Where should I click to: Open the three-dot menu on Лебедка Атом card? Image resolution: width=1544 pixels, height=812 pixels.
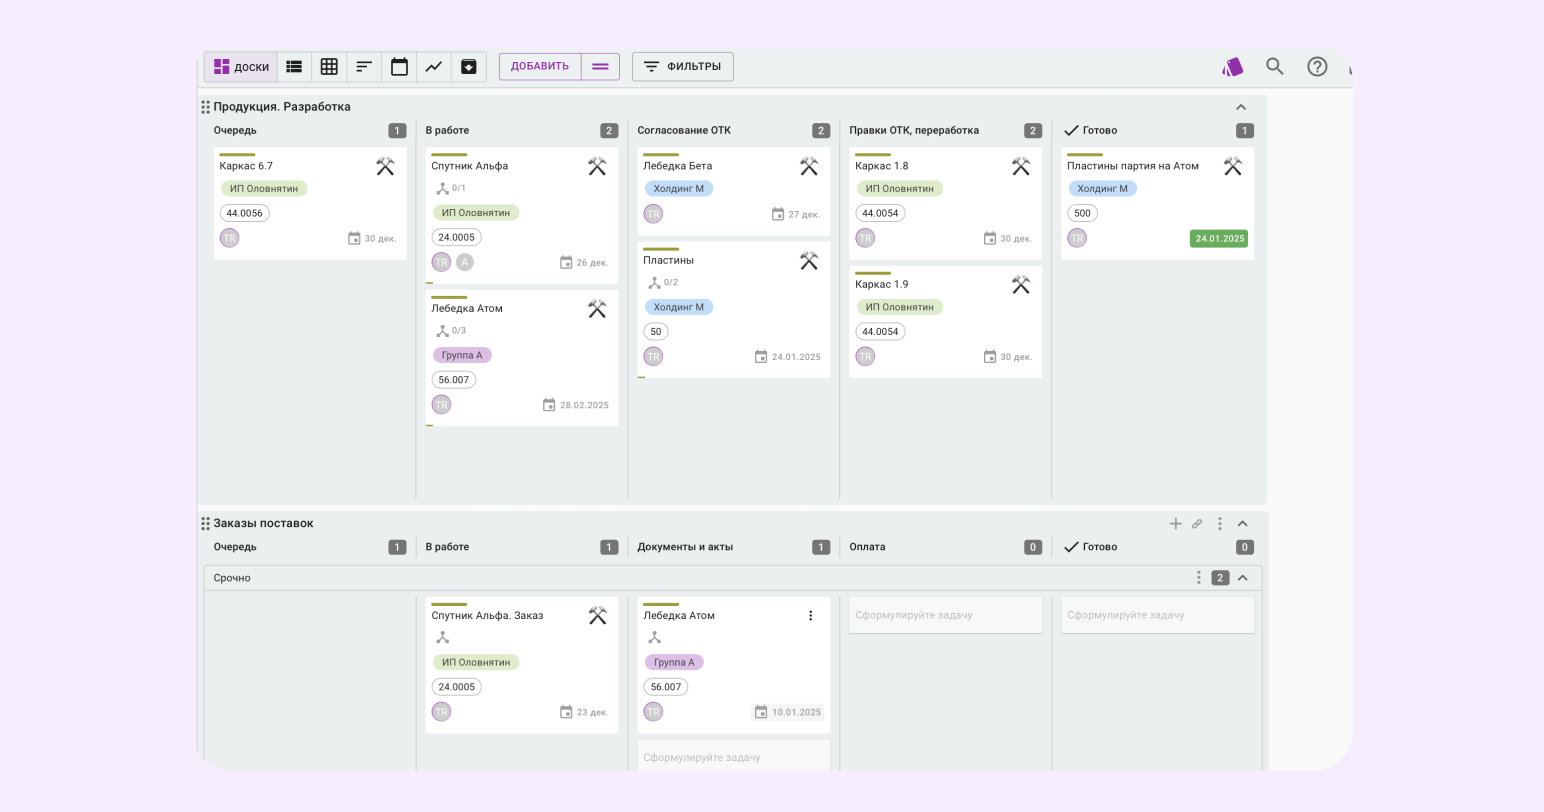click(811, 616)
